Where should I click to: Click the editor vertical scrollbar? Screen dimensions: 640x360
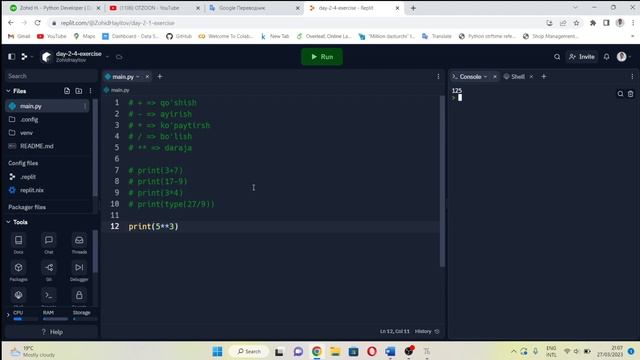(442, 181)
